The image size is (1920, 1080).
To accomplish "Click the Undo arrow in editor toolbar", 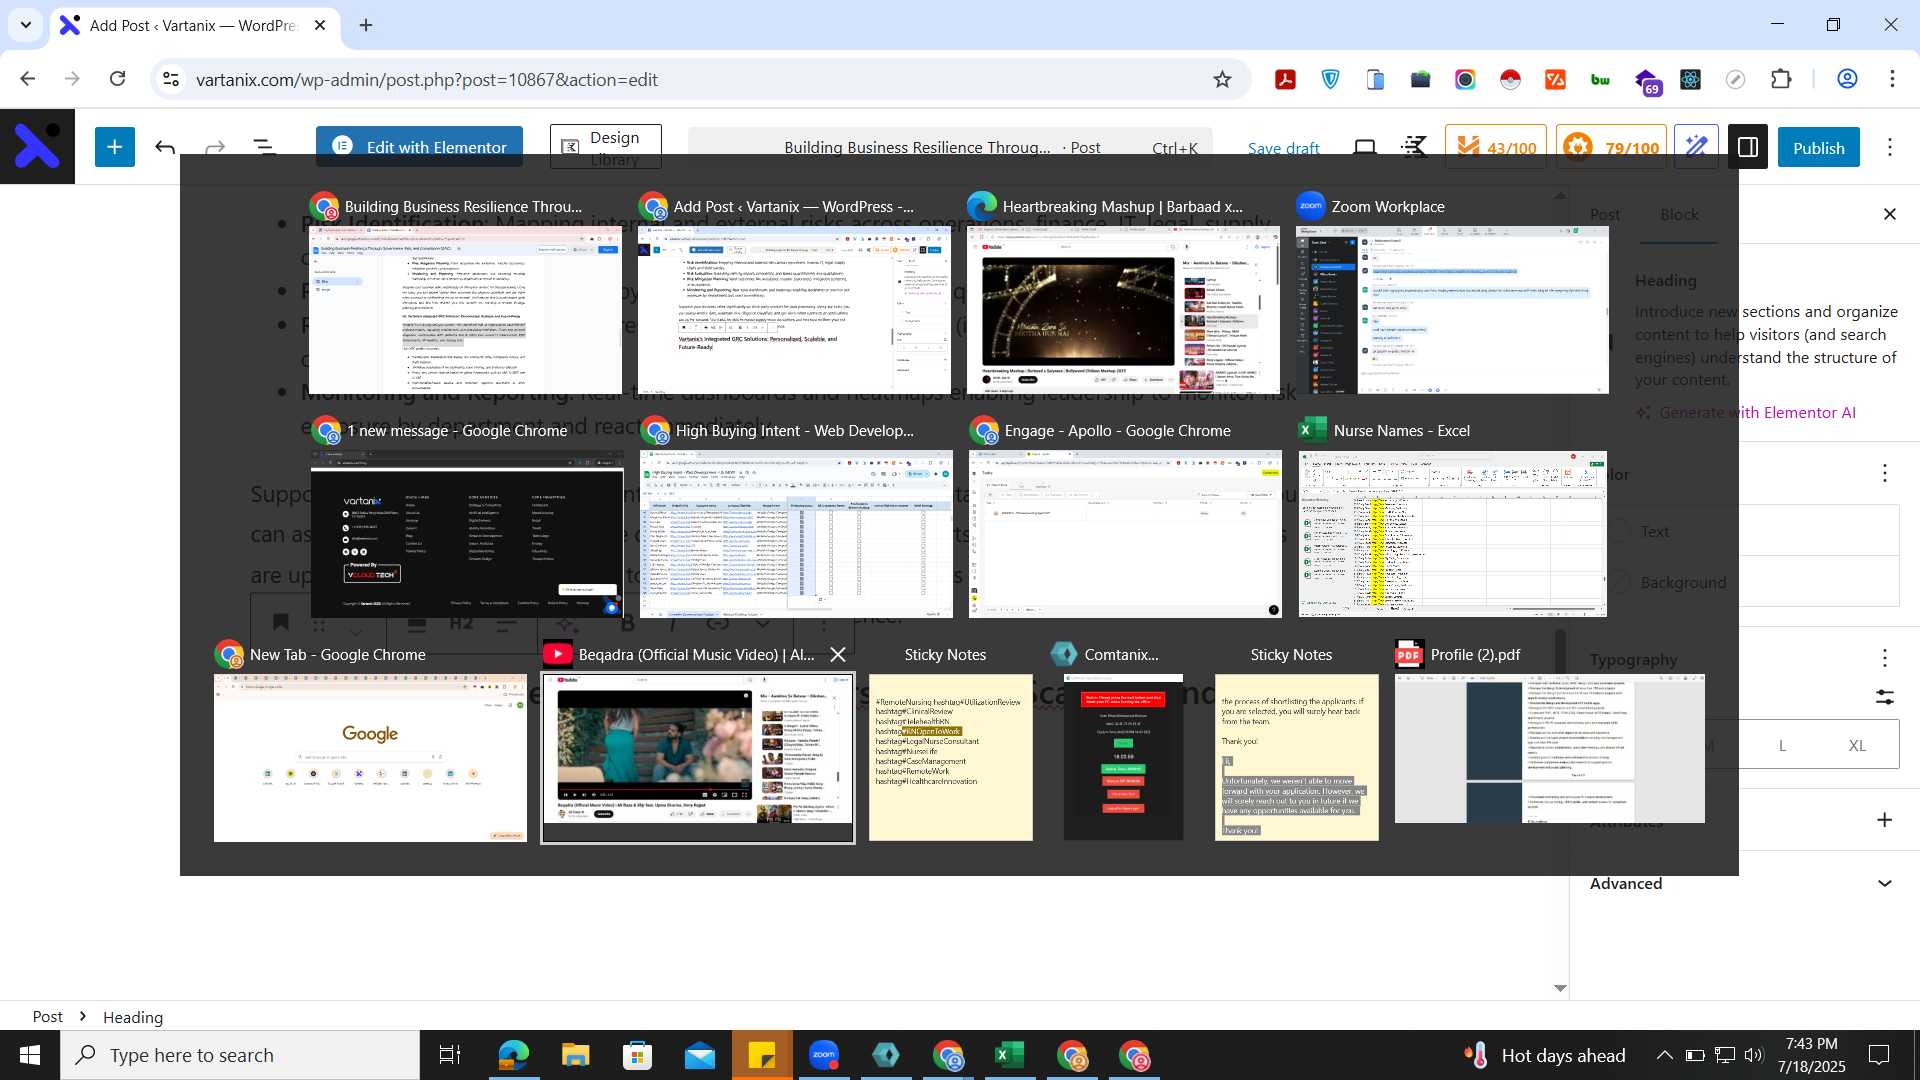I will [x=165, y=148].
